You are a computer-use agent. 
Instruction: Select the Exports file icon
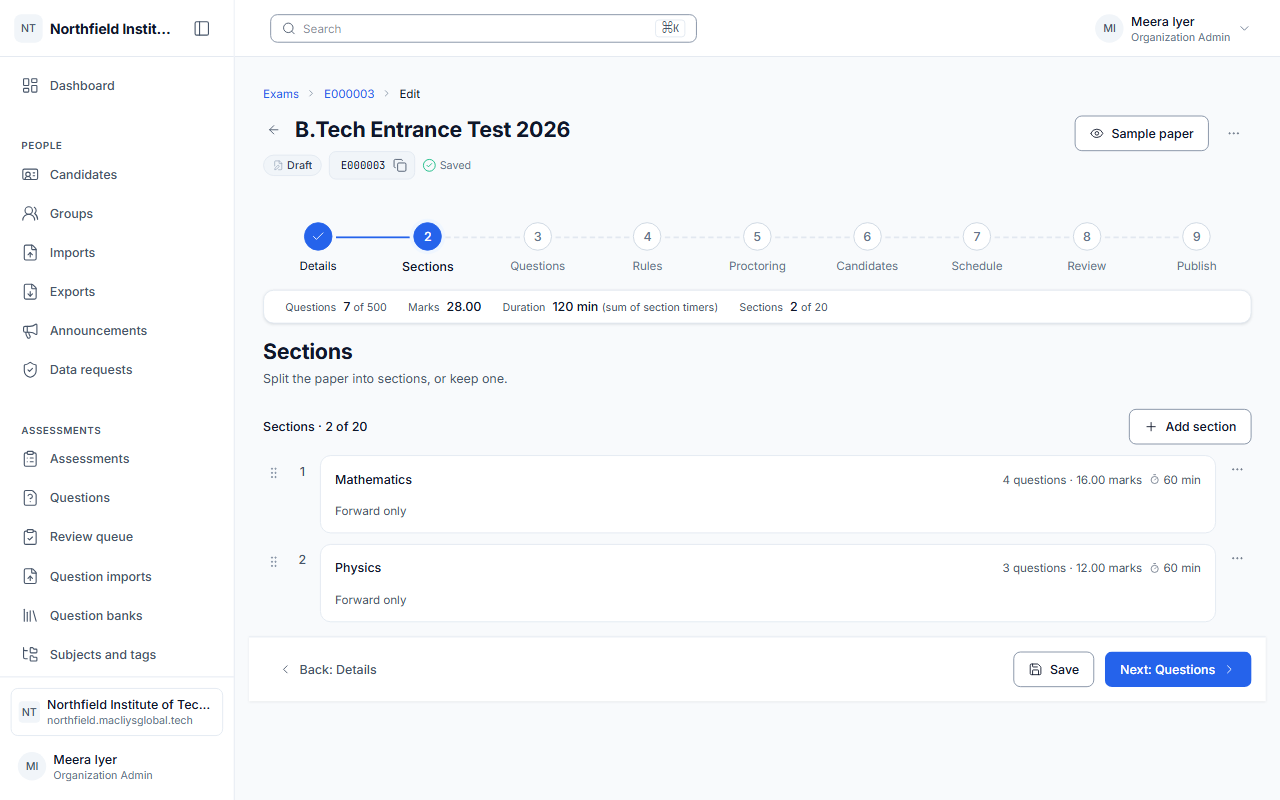click(30, 292)
